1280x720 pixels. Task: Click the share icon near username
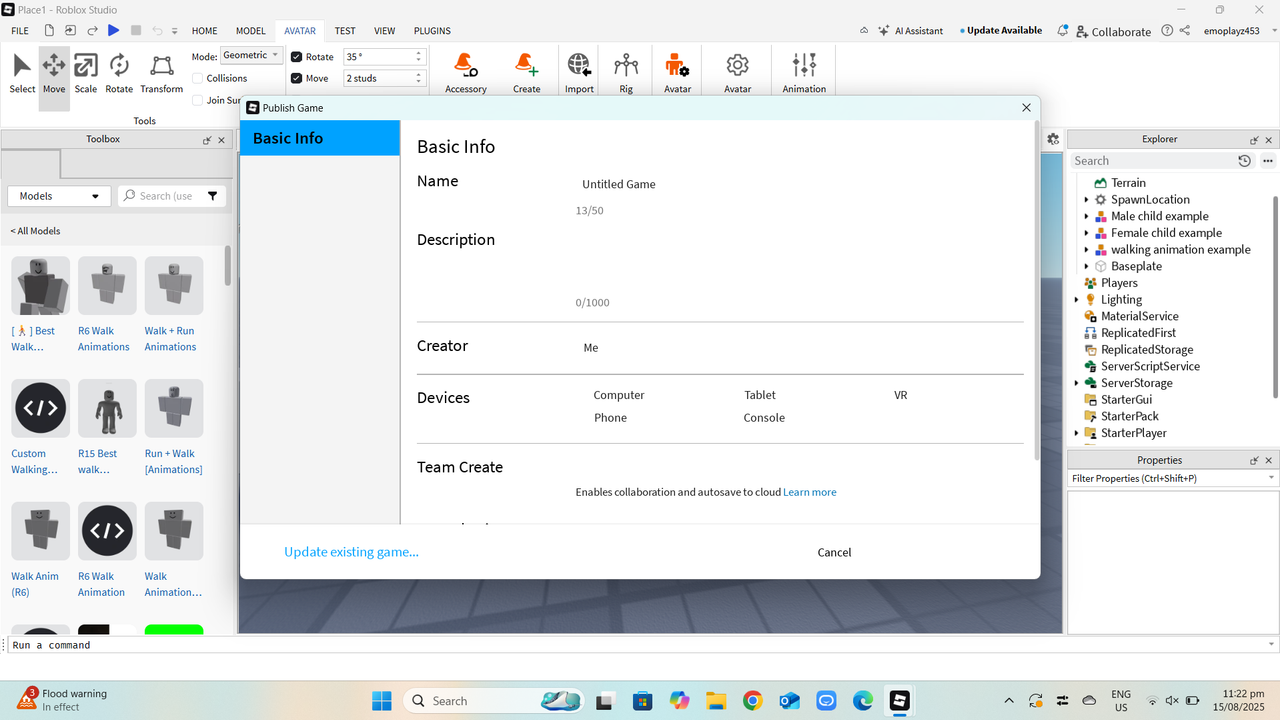pyautogui.click(x=1185, y=31)
